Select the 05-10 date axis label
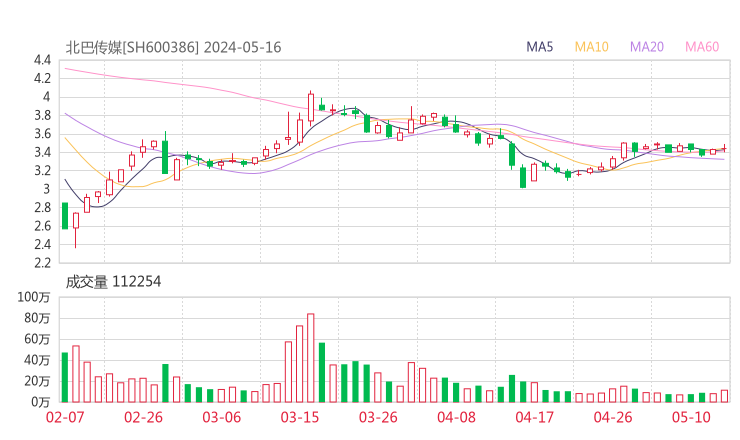The image size is (740, 440). [691, 417]
